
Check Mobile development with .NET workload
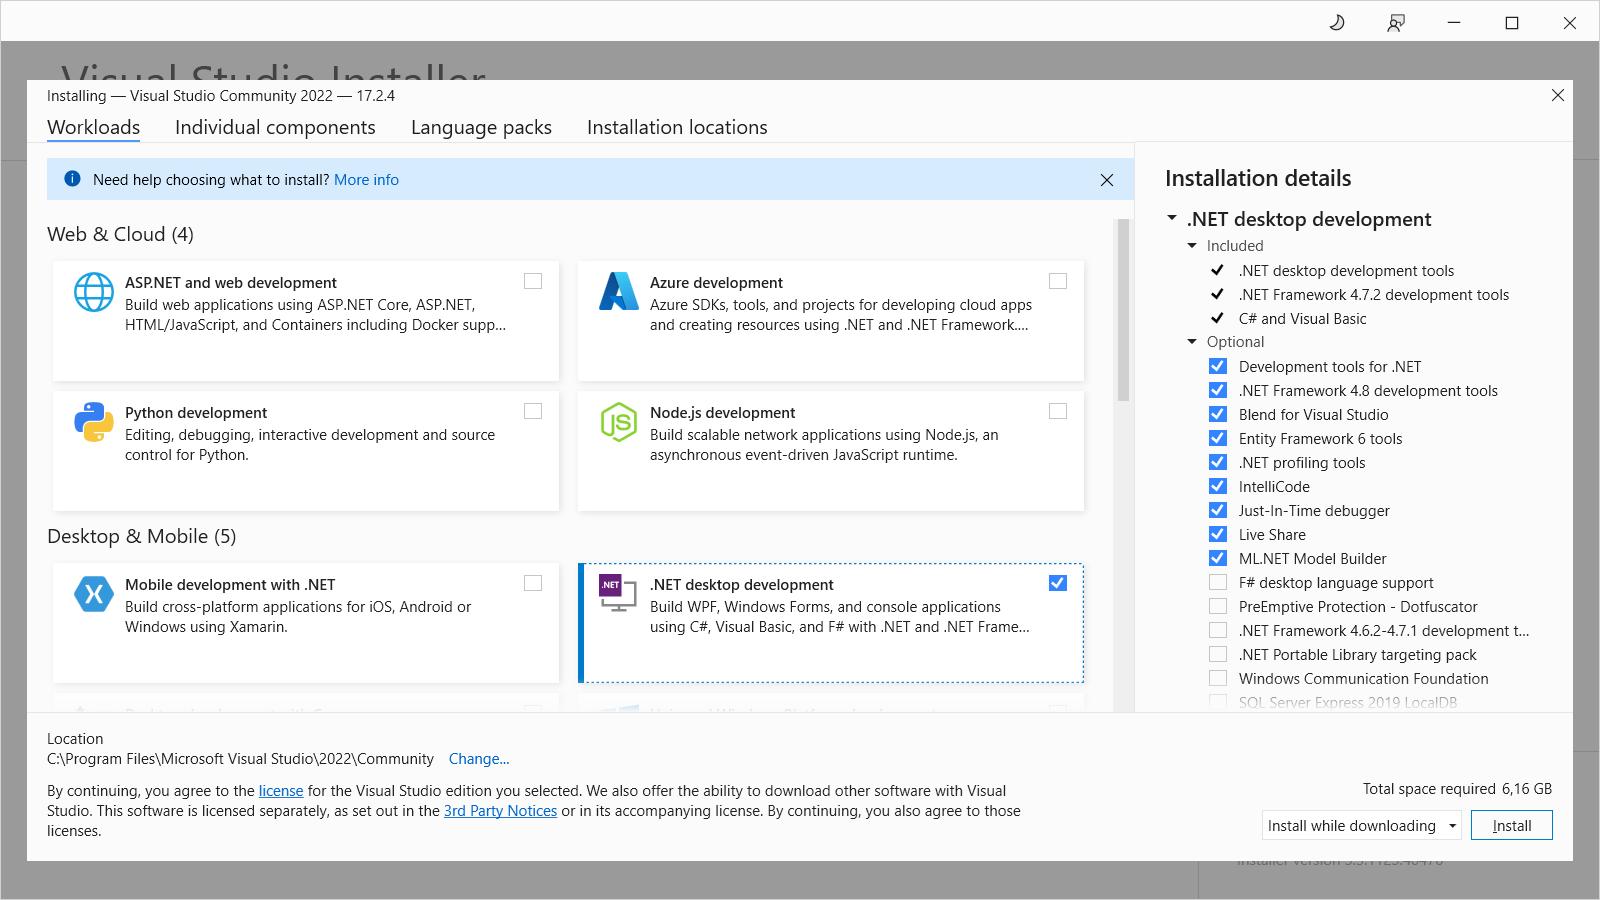pos(533,583)
